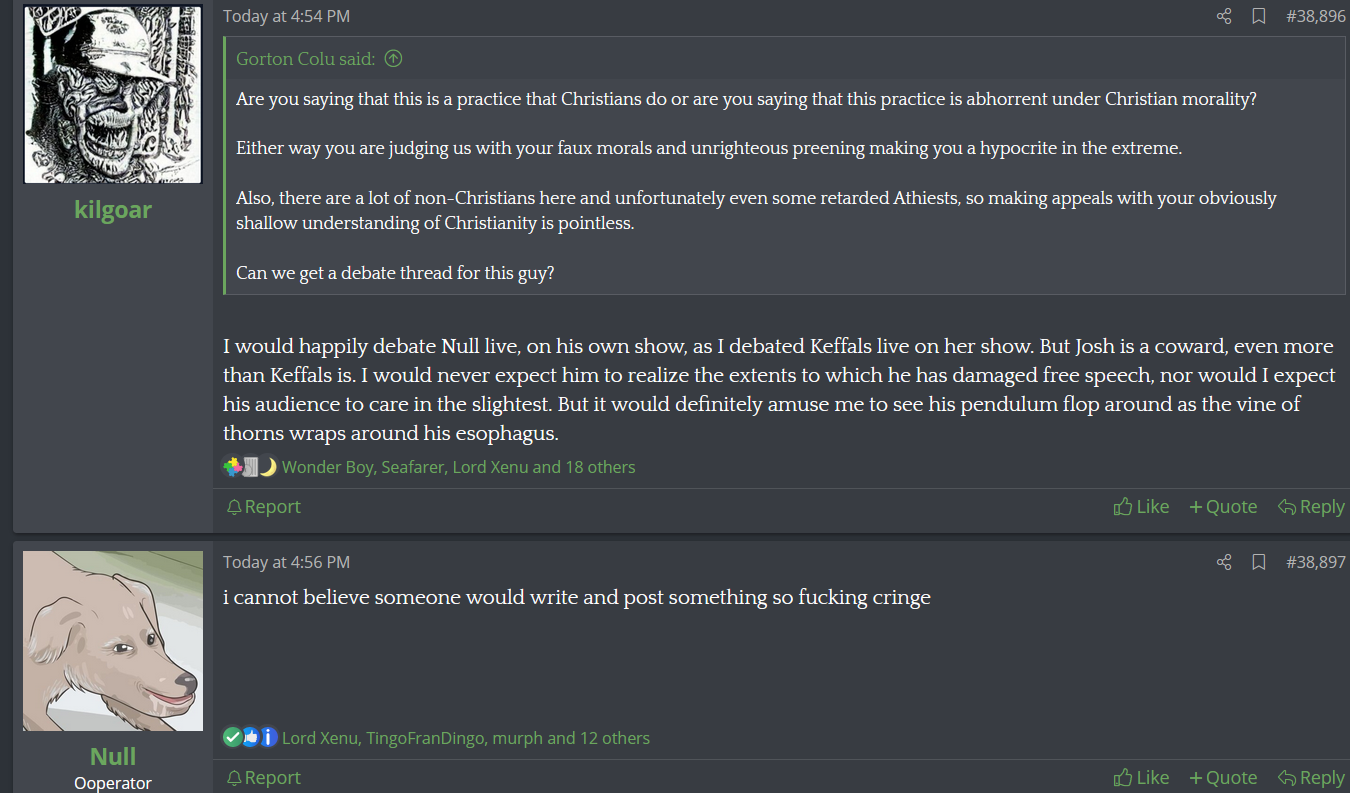Bookmark Null's post #38,897
Screen dimensions: 1350x793
point(1259,562)
